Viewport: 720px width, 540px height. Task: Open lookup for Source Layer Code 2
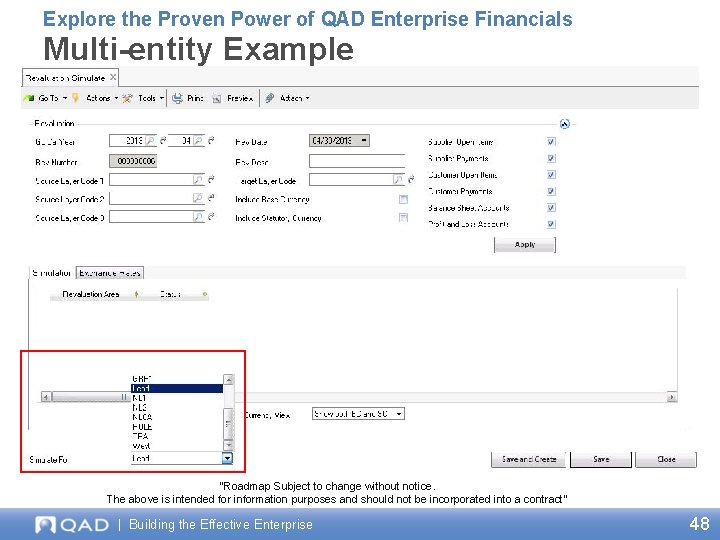[x=198, y=198]
